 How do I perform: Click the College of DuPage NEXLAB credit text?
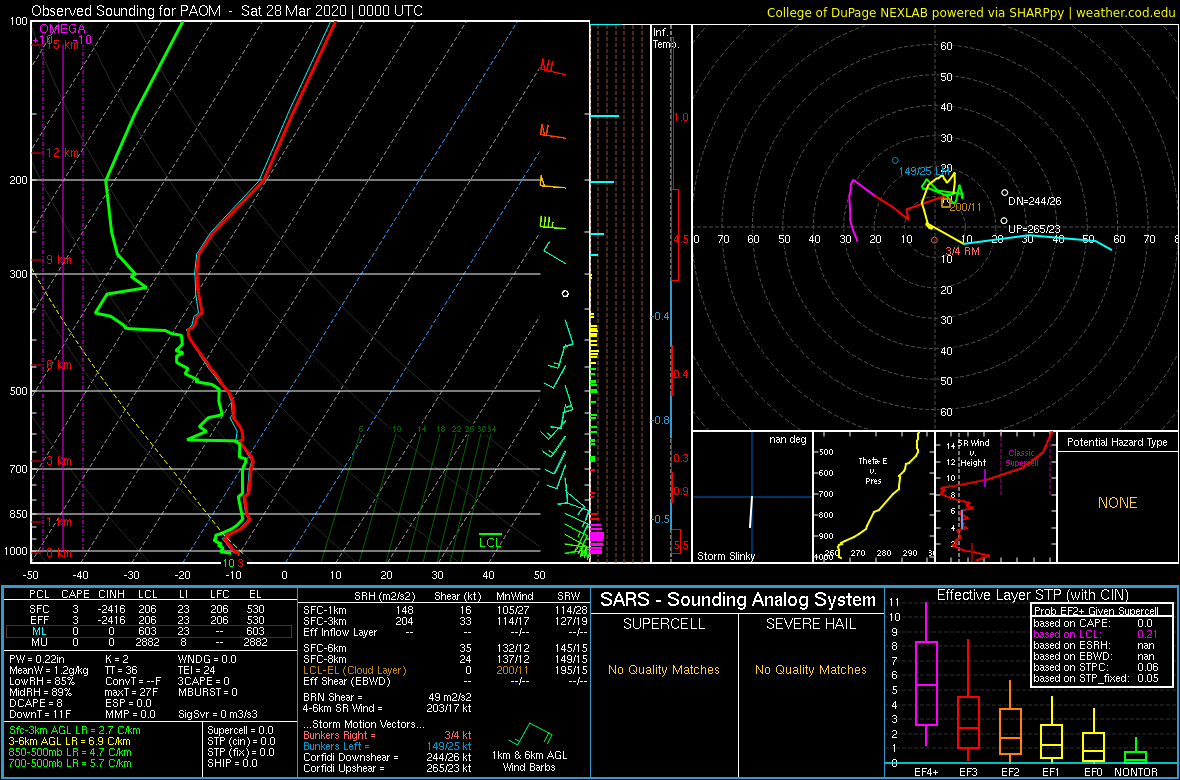tap(971, 12)
